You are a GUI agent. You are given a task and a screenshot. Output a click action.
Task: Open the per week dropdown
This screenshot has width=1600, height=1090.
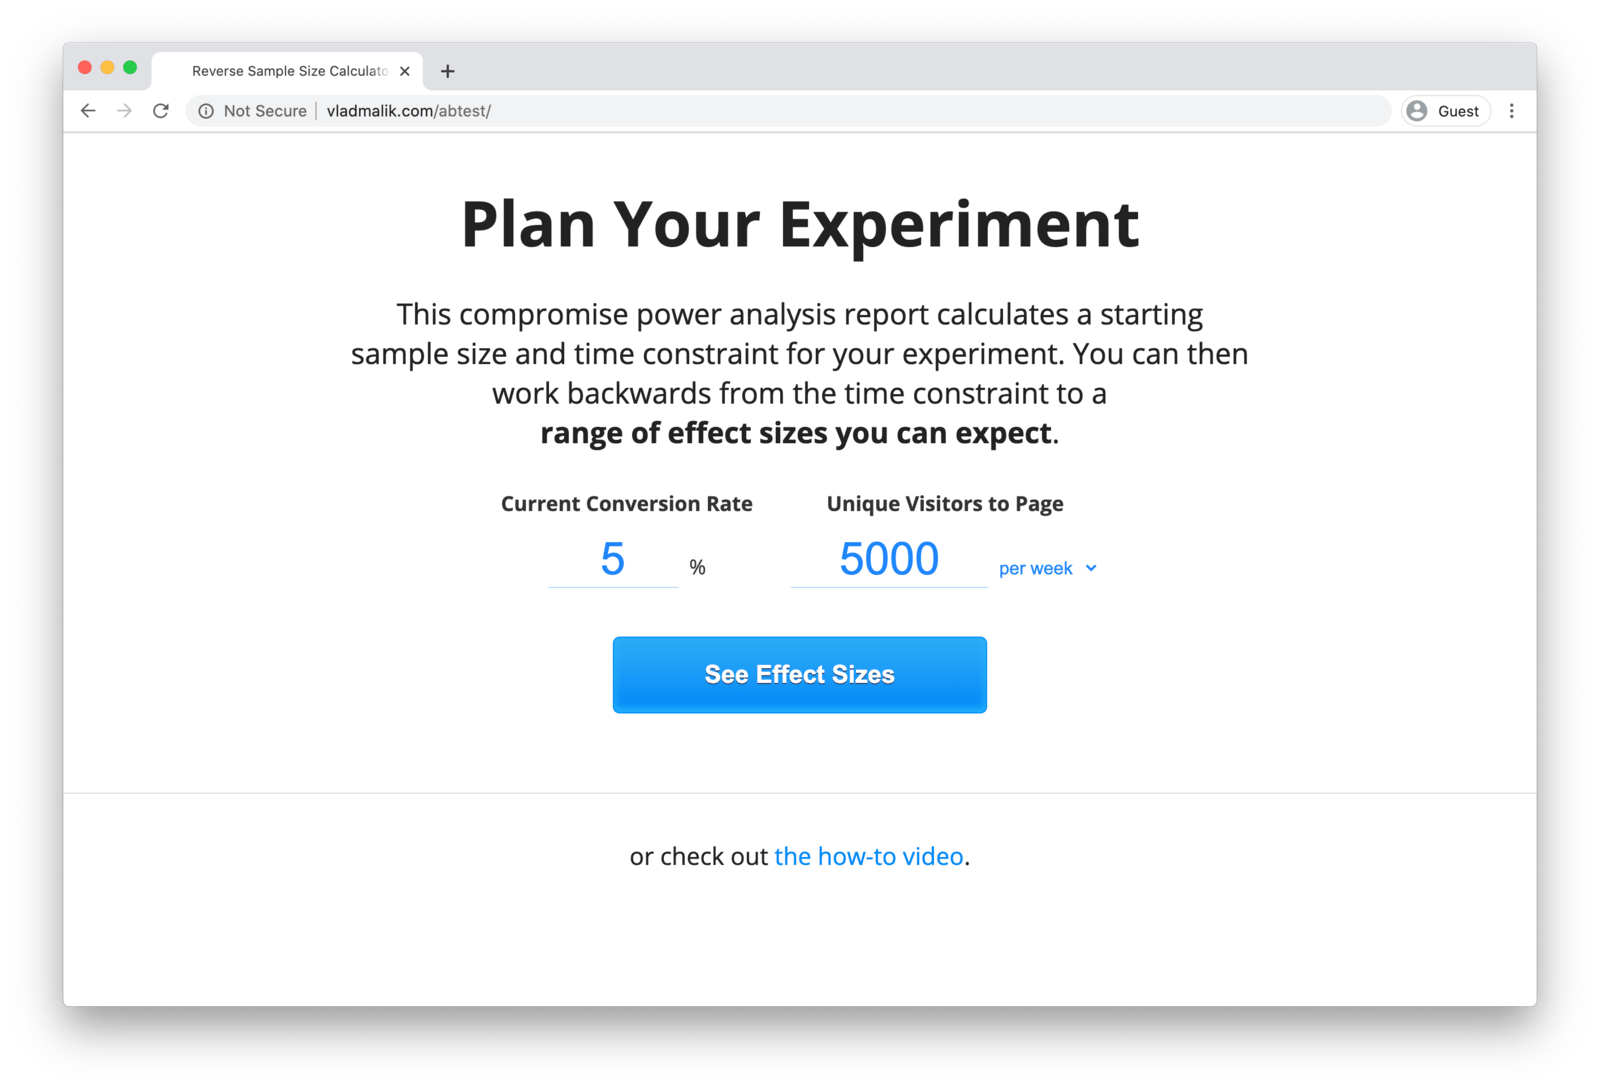pos(1047,568)
